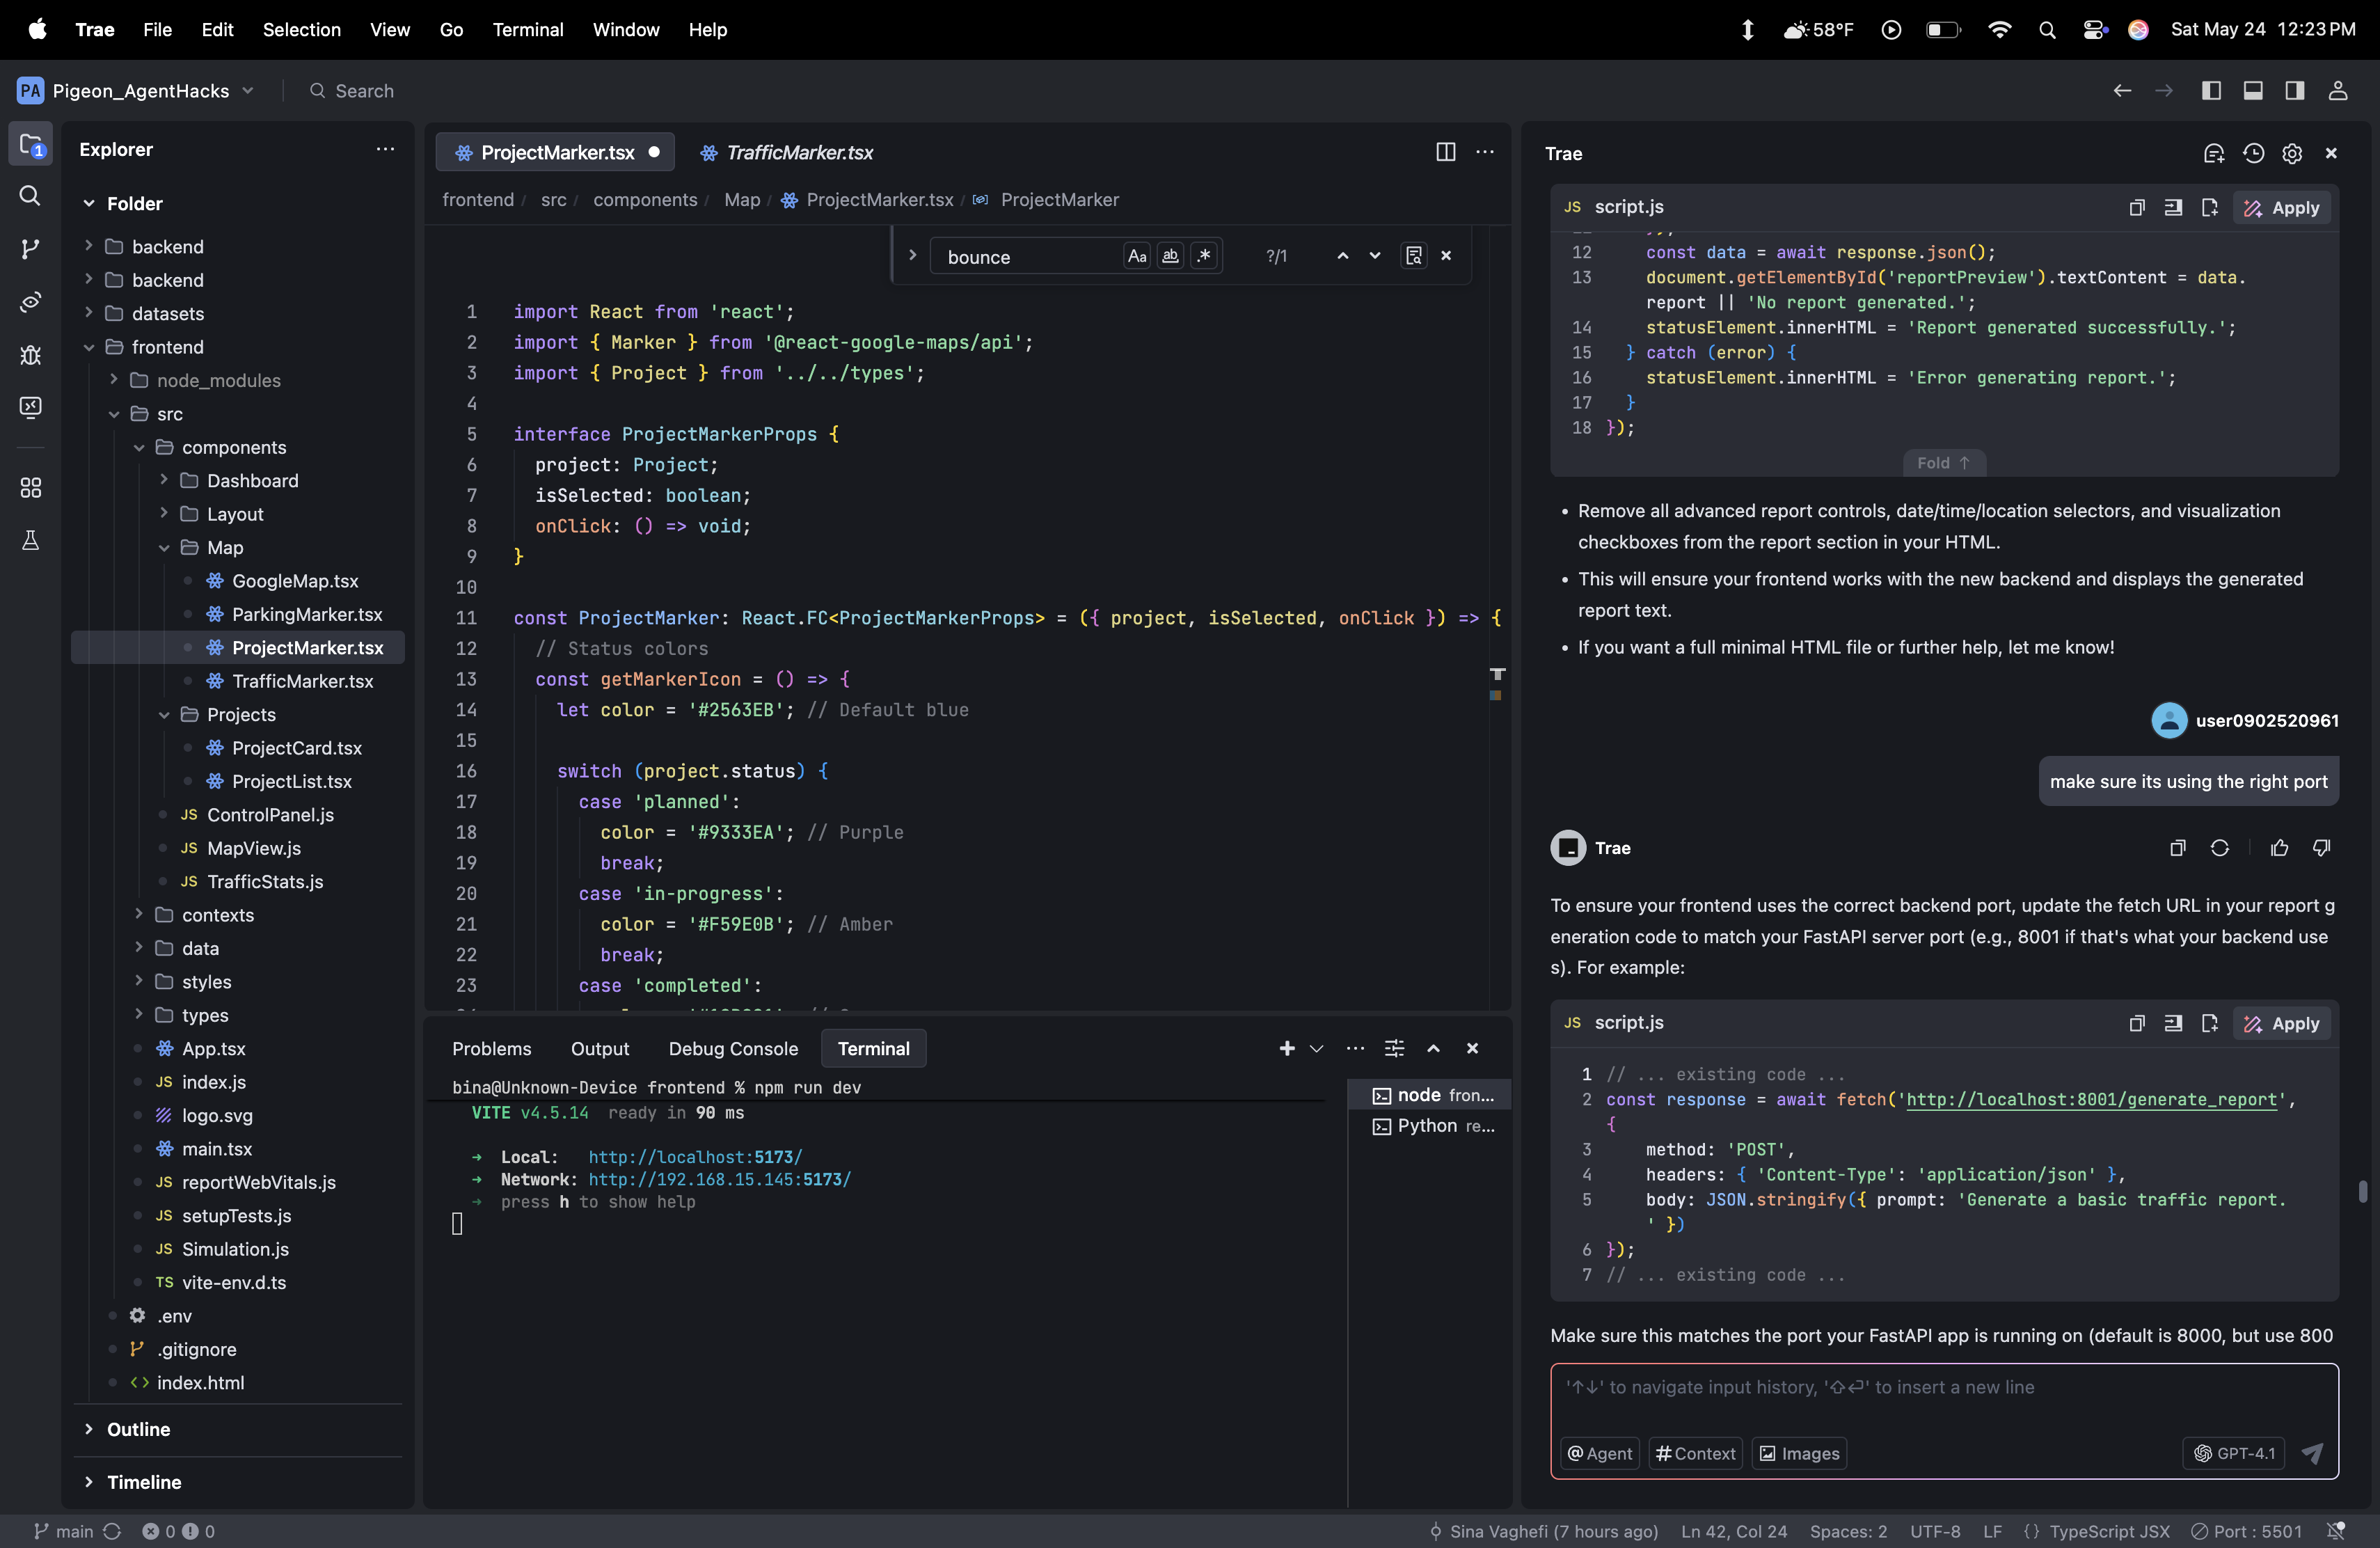
Task: Open Trae panel settings gear
Action: pos(2292,153)
